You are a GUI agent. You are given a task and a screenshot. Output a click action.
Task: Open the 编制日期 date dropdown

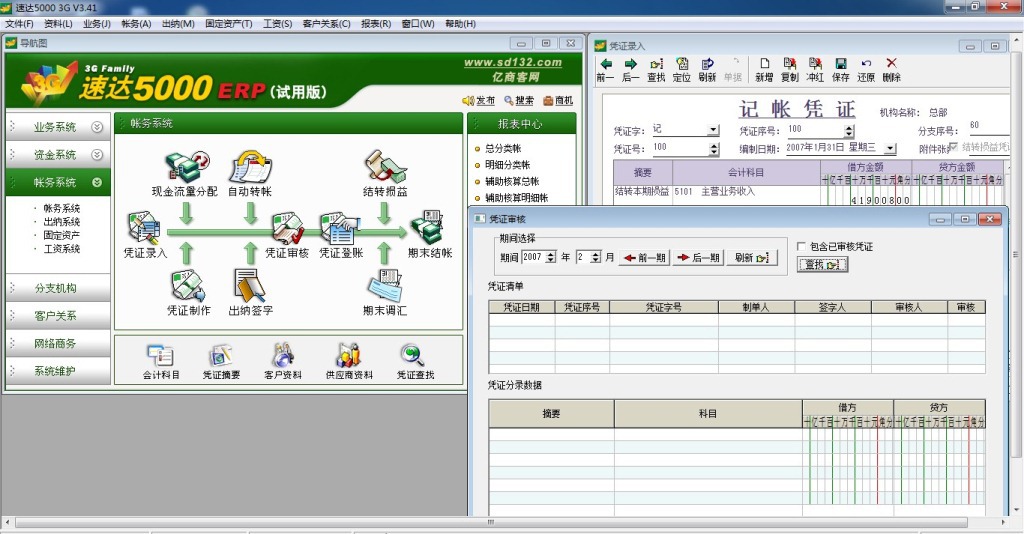tap(889, 148)
